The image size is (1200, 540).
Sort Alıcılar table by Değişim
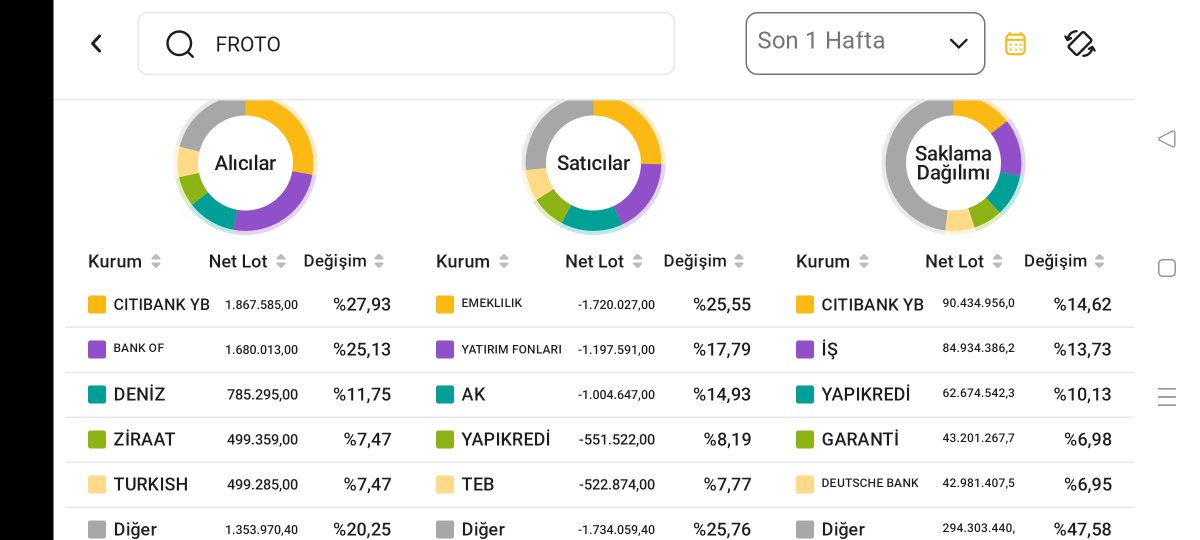click(x=344, y=261)
